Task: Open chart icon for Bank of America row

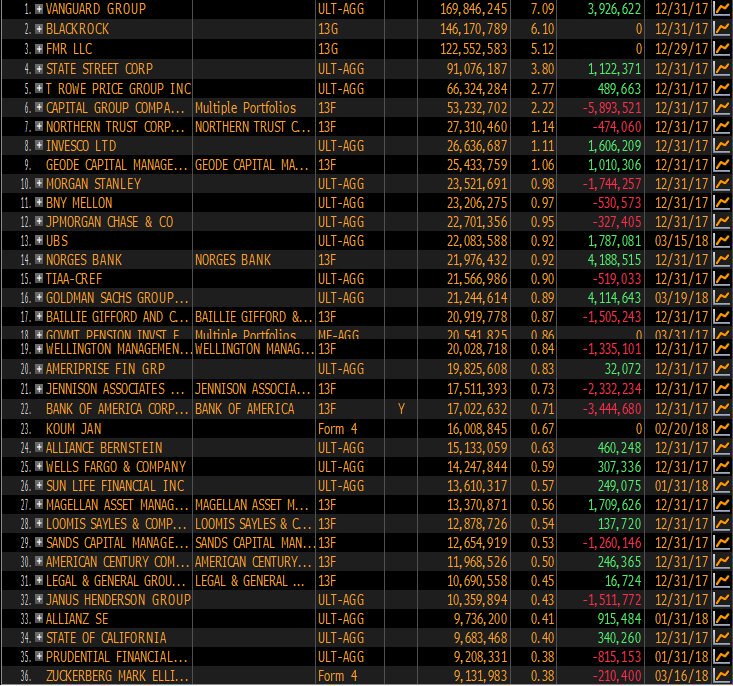Action: pyautogui.click(x=722, y=409)
